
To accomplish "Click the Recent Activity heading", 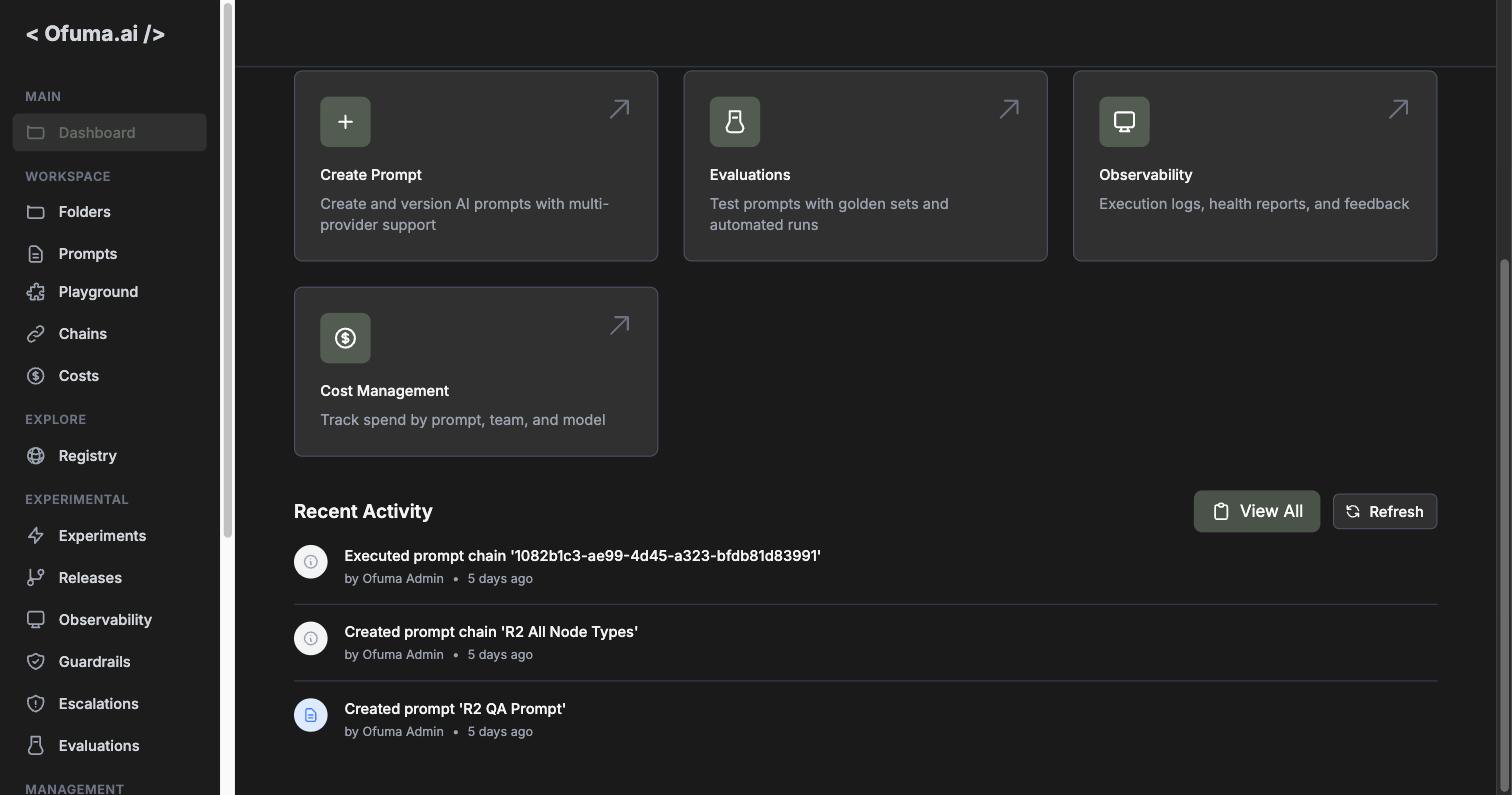I will pos(363,512).
